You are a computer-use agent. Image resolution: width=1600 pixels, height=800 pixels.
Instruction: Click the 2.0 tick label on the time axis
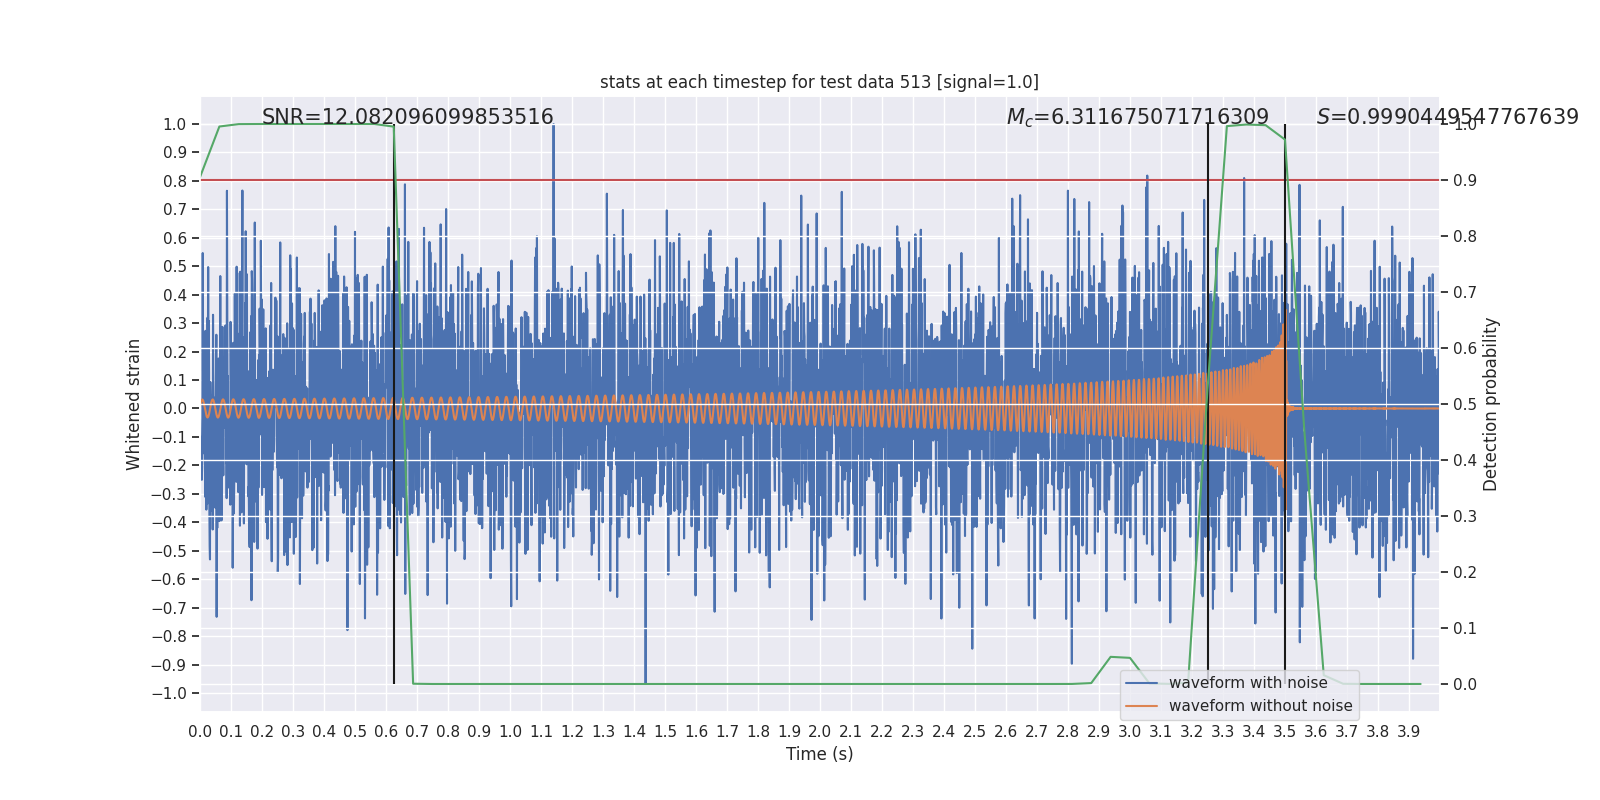(x=820, y=732)
